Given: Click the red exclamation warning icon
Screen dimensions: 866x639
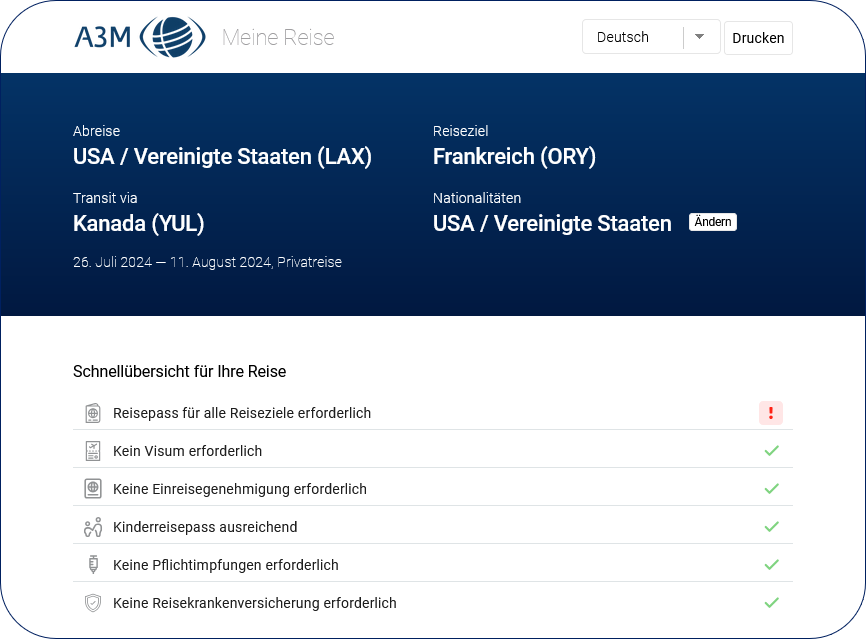Looking at the screenshot, I should tap(770, 413).
